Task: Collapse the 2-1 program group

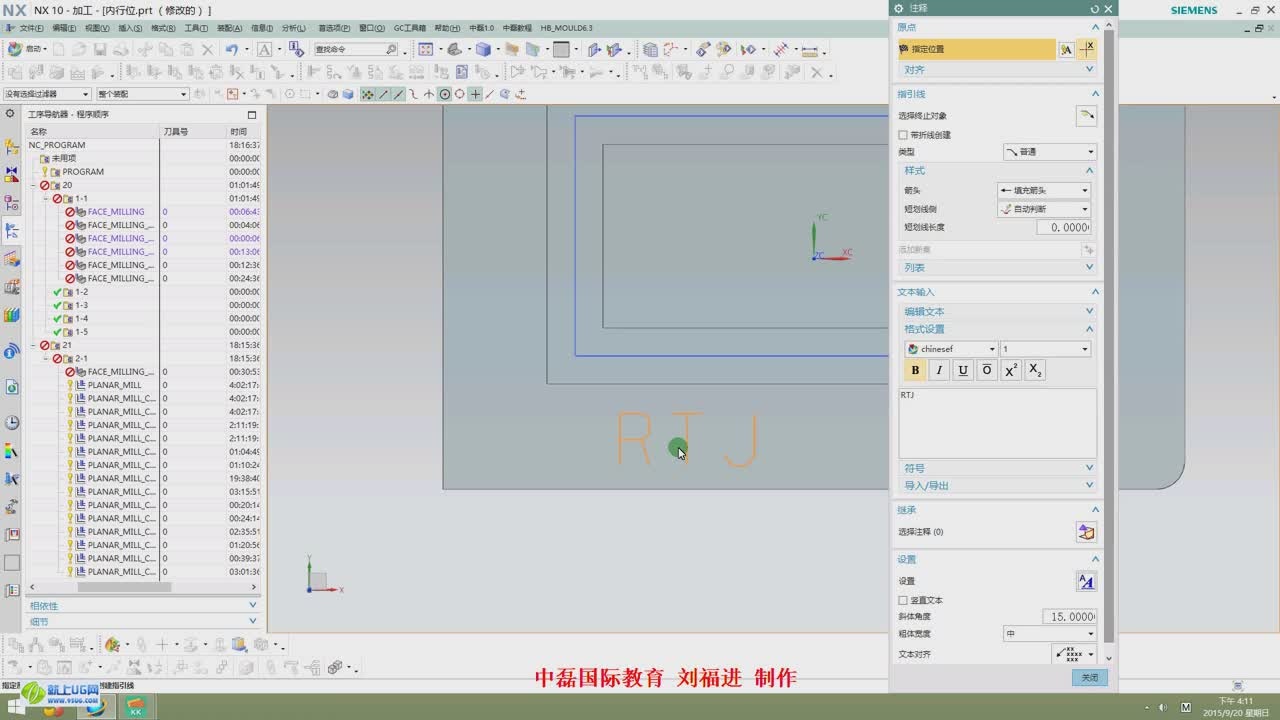Action: pyautogui.click(x=45, y=358)
